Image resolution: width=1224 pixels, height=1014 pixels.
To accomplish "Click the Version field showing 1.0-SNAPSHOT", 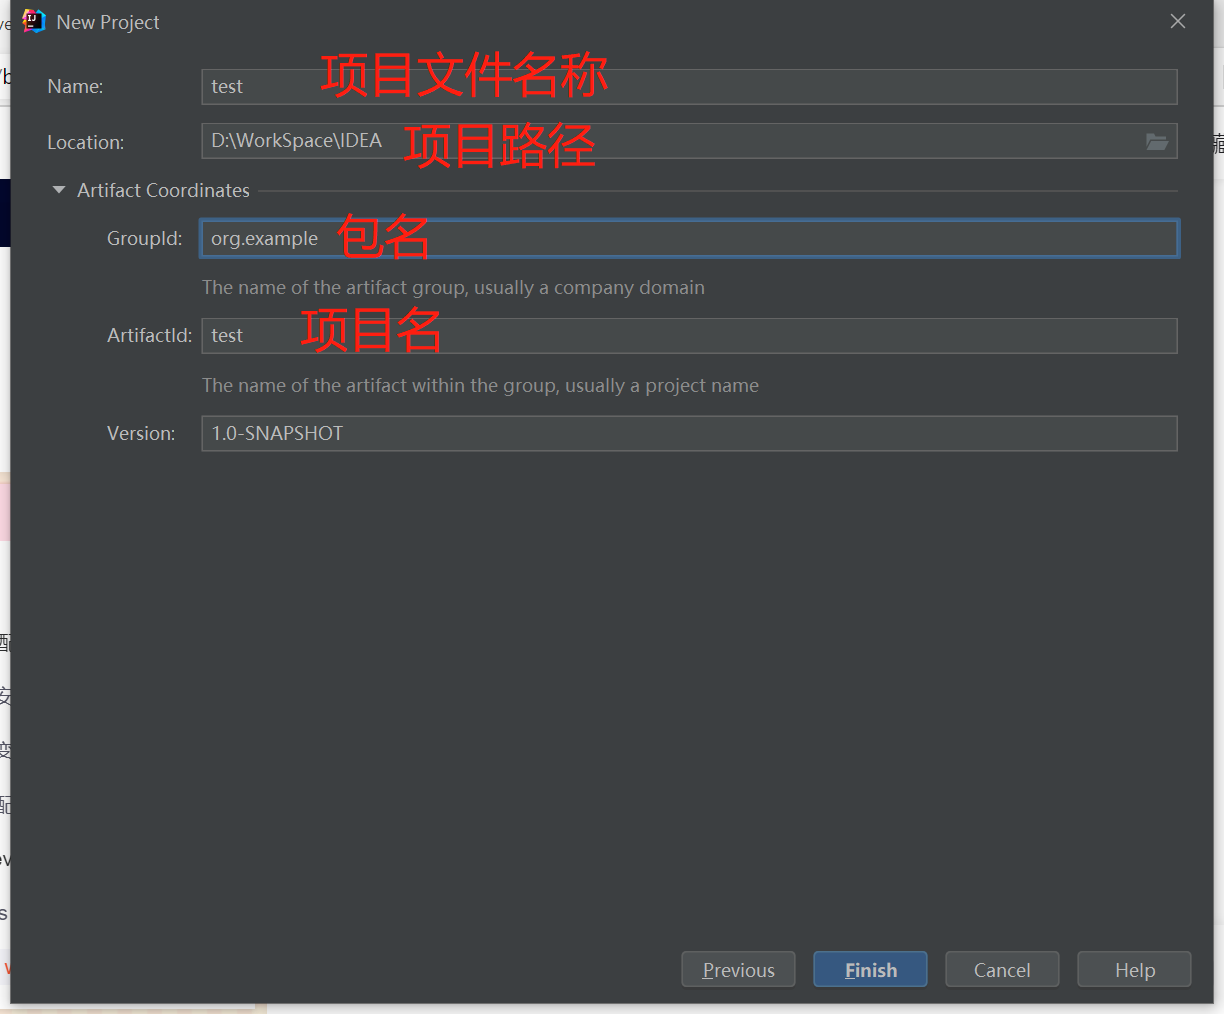I will click(689, 434).
